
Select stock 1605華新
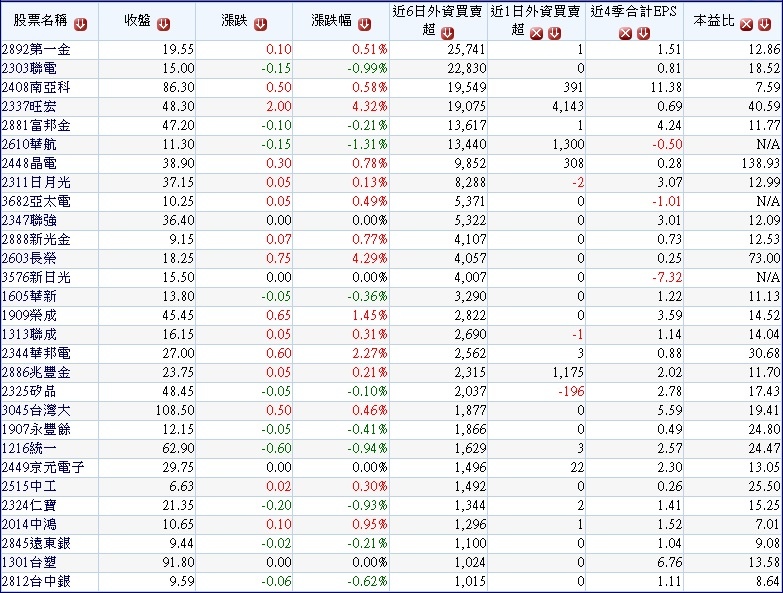point(29,296)
